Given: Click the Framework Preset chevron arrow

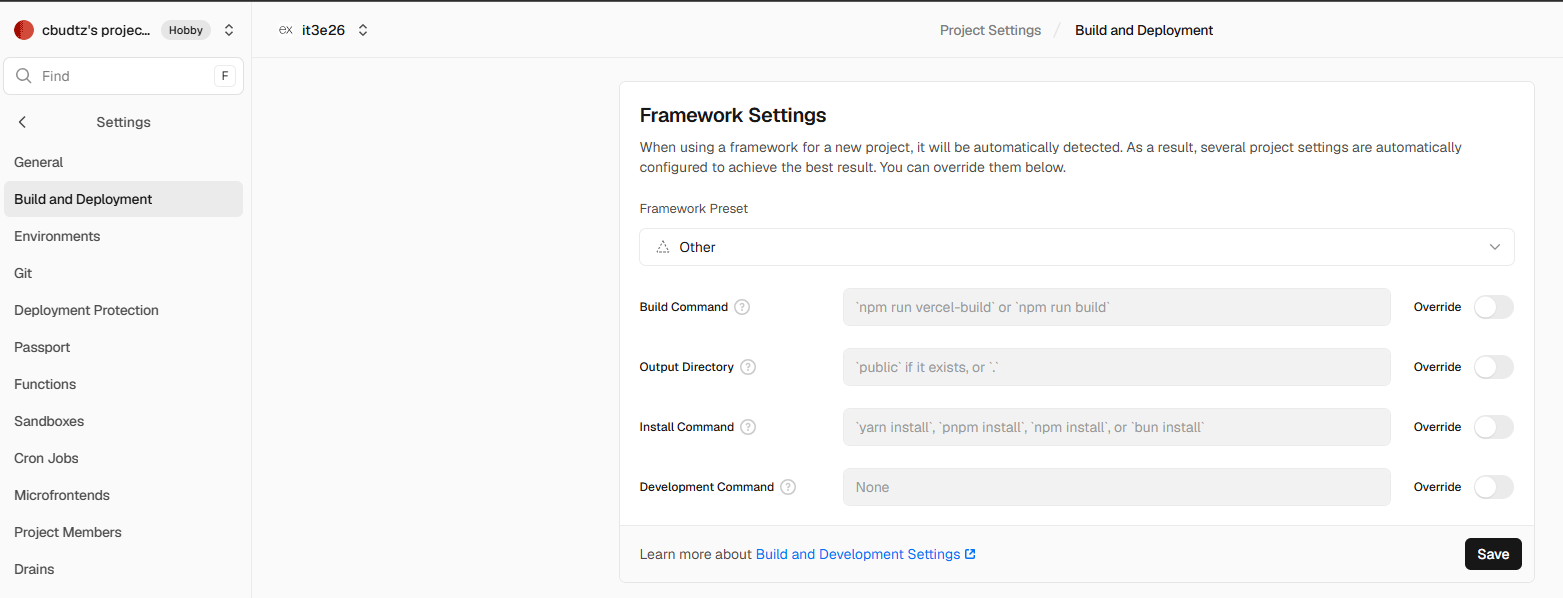Looking at the screenshot, I should point(1495,247).
